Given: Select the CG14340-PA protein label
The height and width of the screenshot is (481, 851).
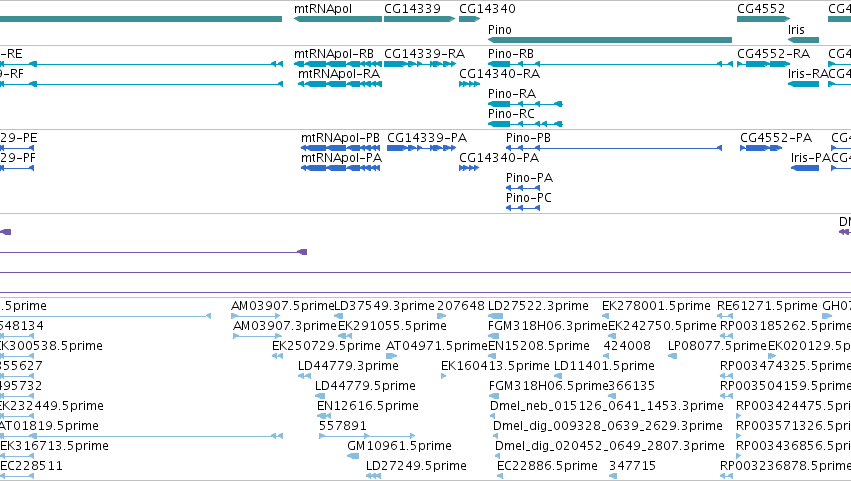Looking at the screenshot, I should [x=499, y=158].
